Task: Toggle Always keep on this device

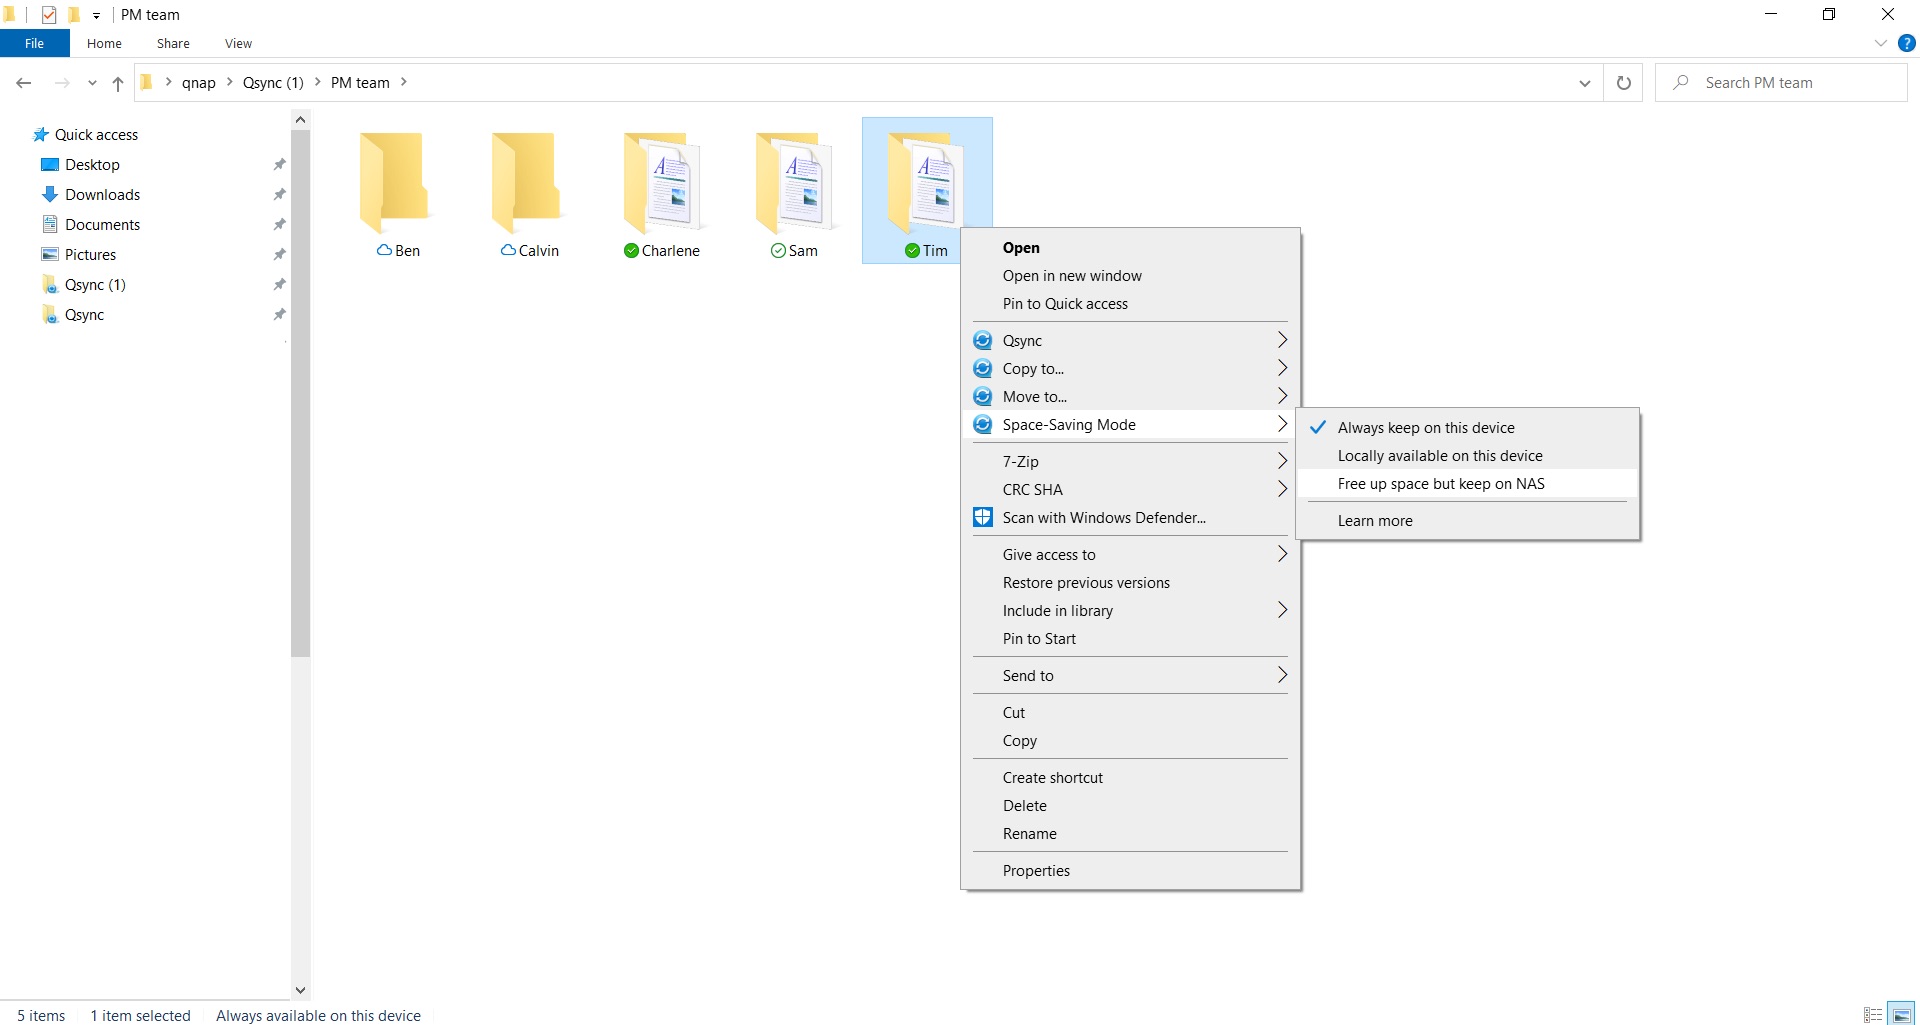Action: click(x=1425, y=428)
